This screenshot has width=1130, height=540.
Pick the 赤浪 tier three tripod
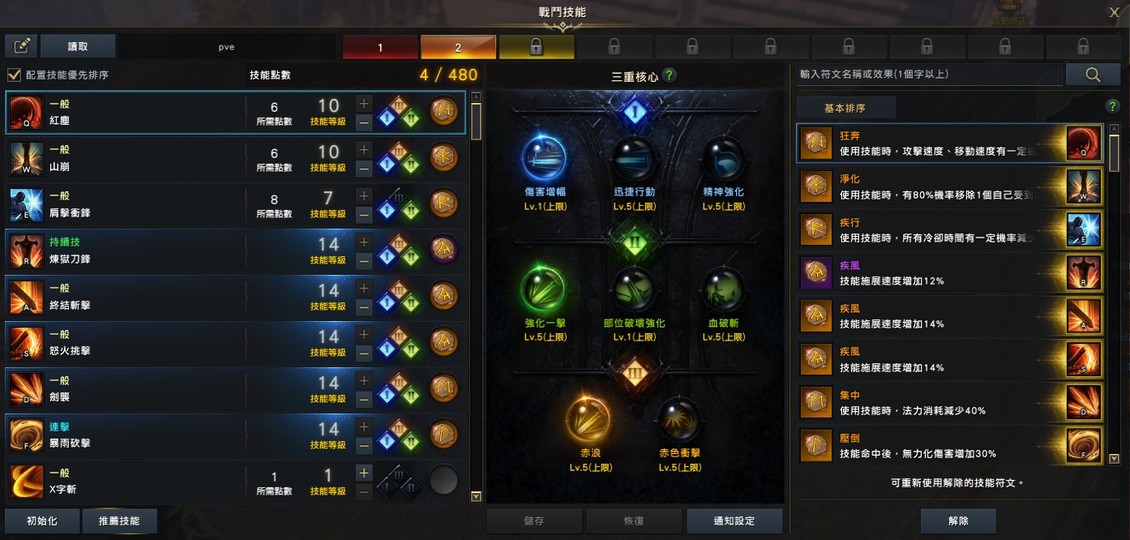pos(589,418)
